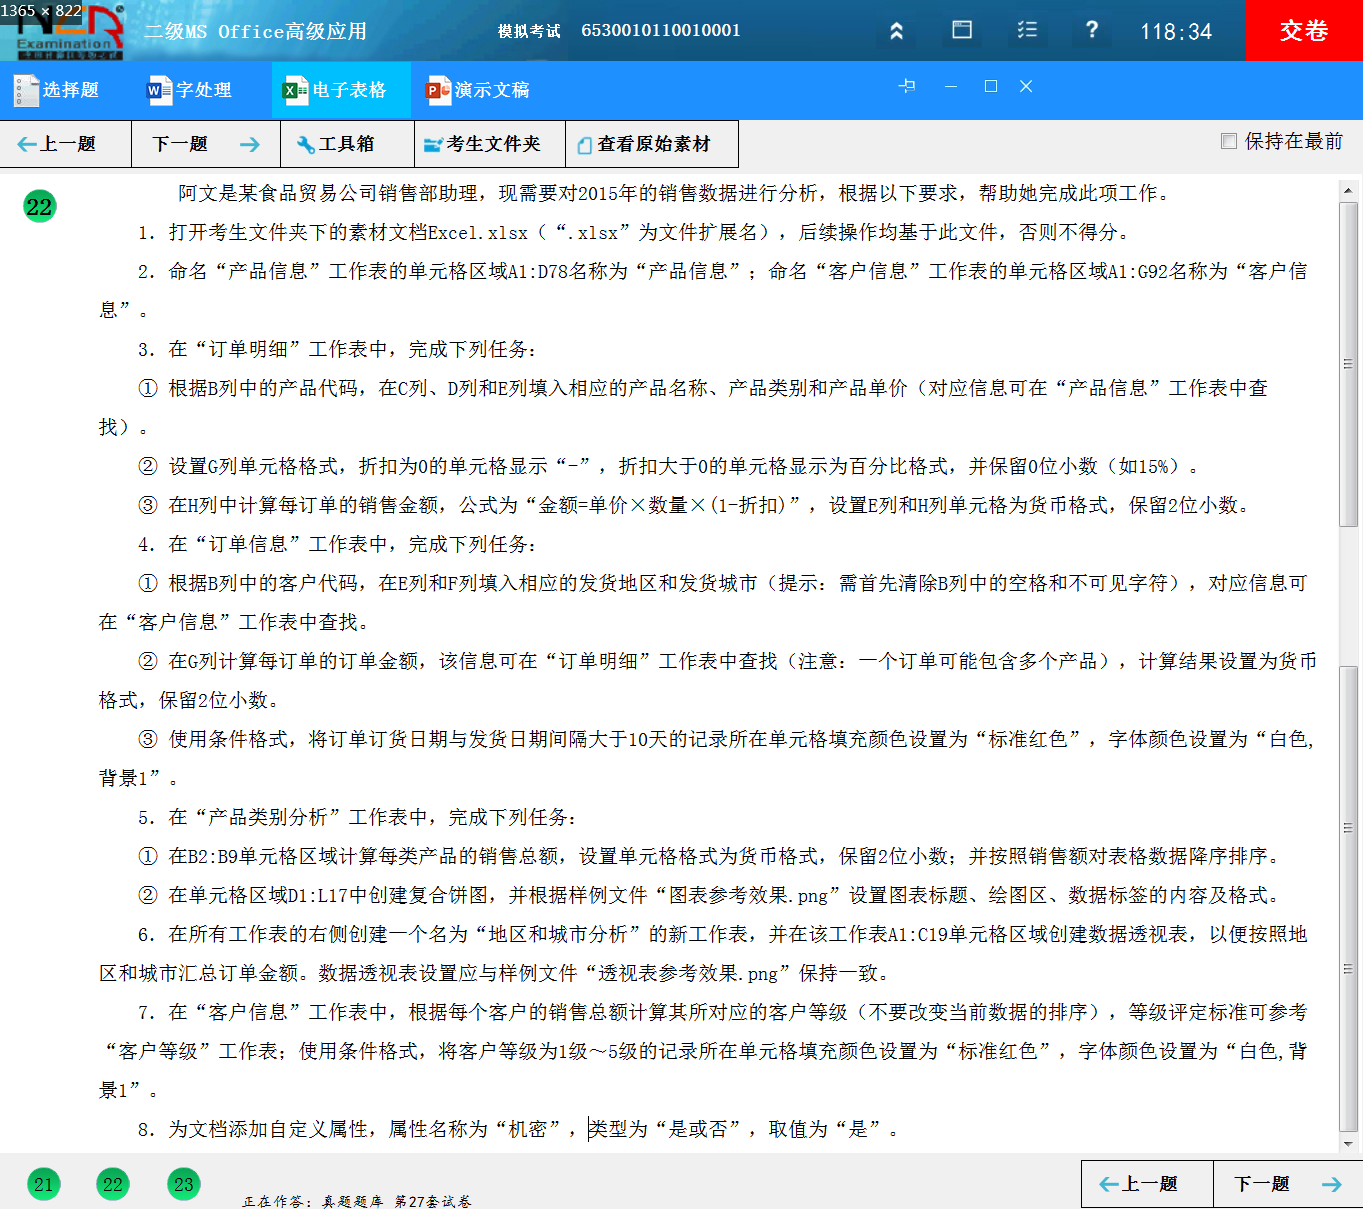
Task: Collapse the top bar with double-chevron icon
Action: 896,30
